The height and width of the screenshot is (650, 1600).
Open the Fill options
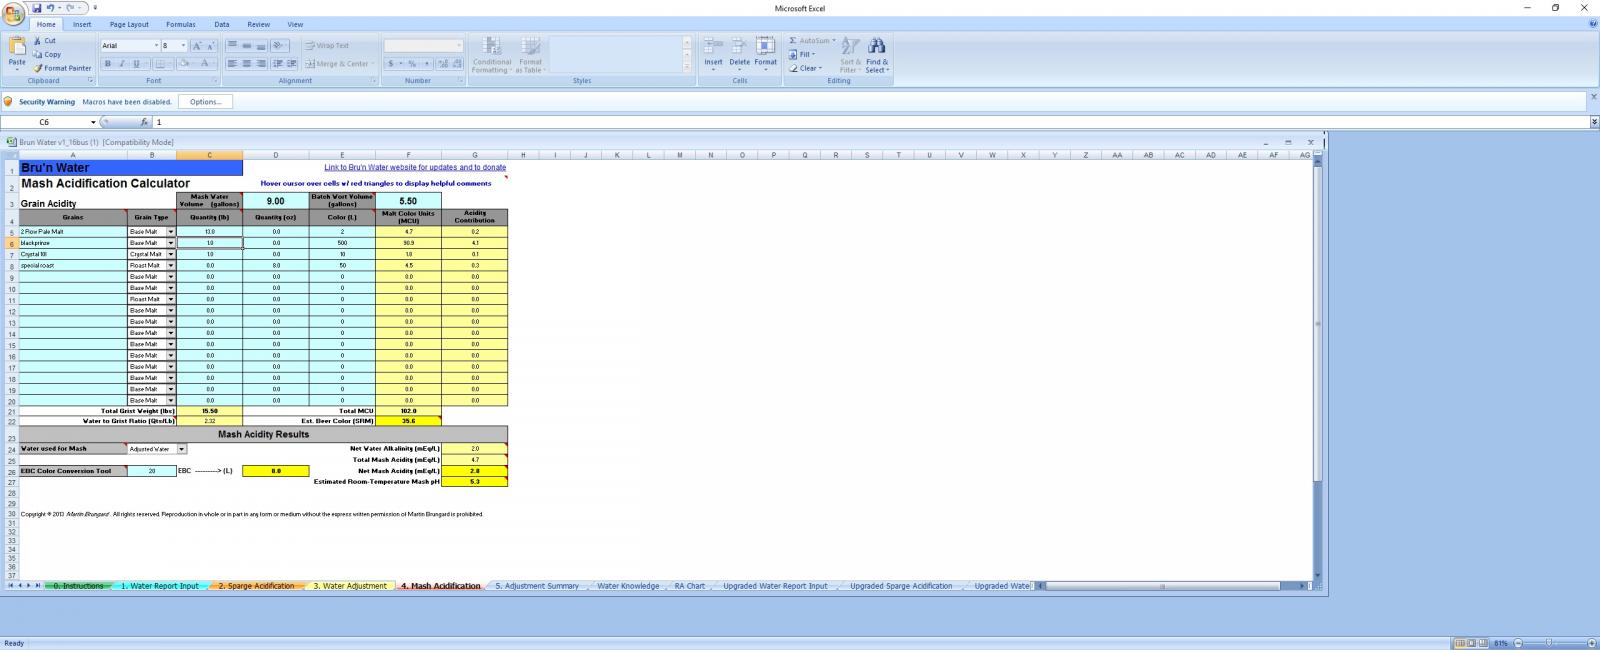point(803,54)
